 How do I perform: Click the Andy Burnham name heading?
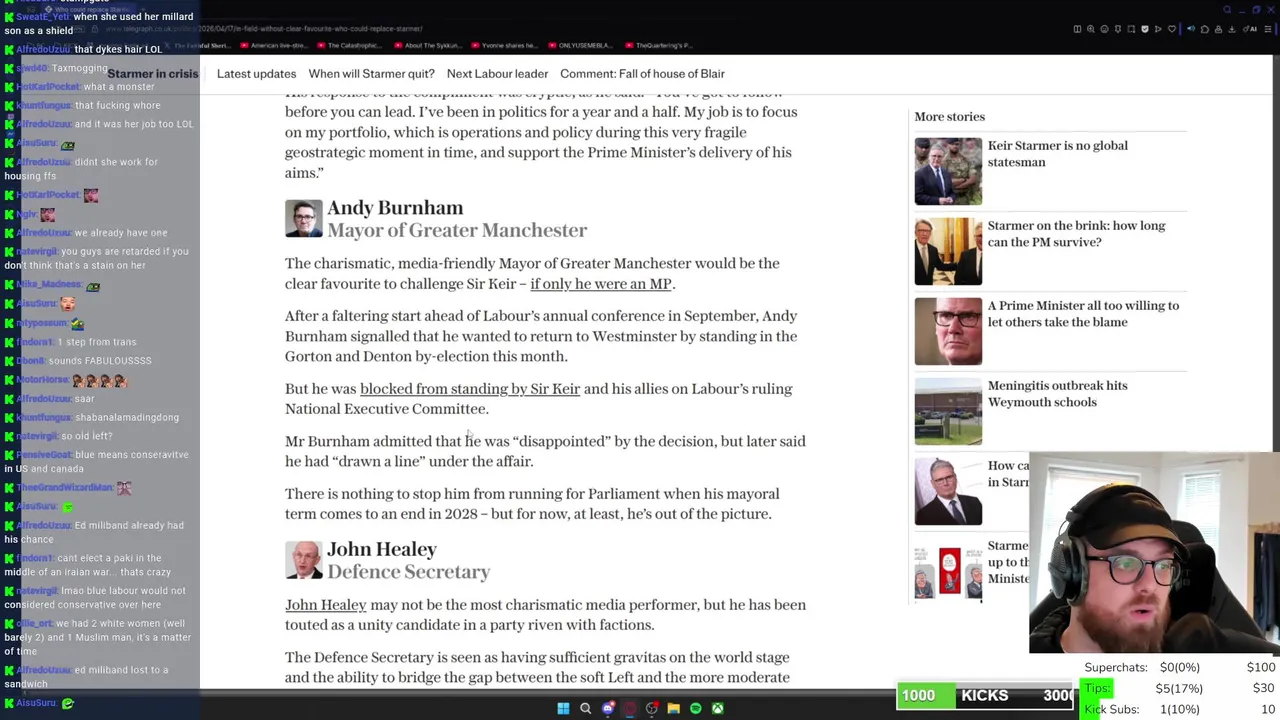pyautogui.click(x=395, y=208)
